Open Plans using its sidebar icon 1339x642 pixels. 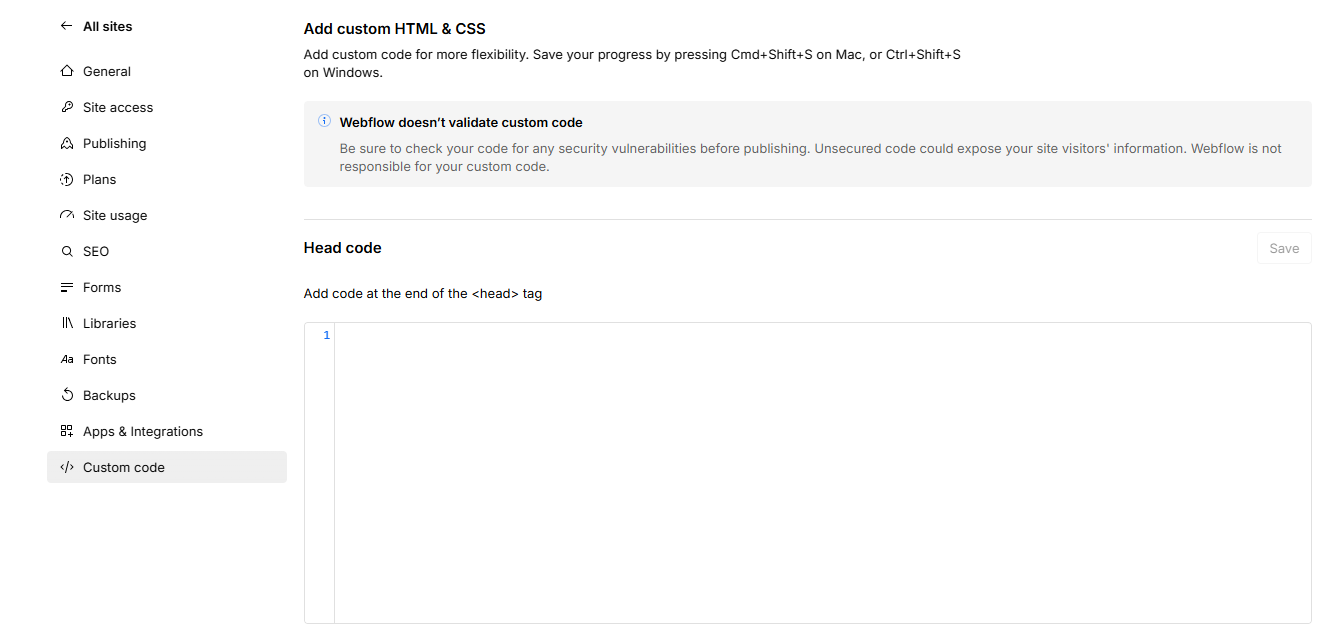point(67,179)
